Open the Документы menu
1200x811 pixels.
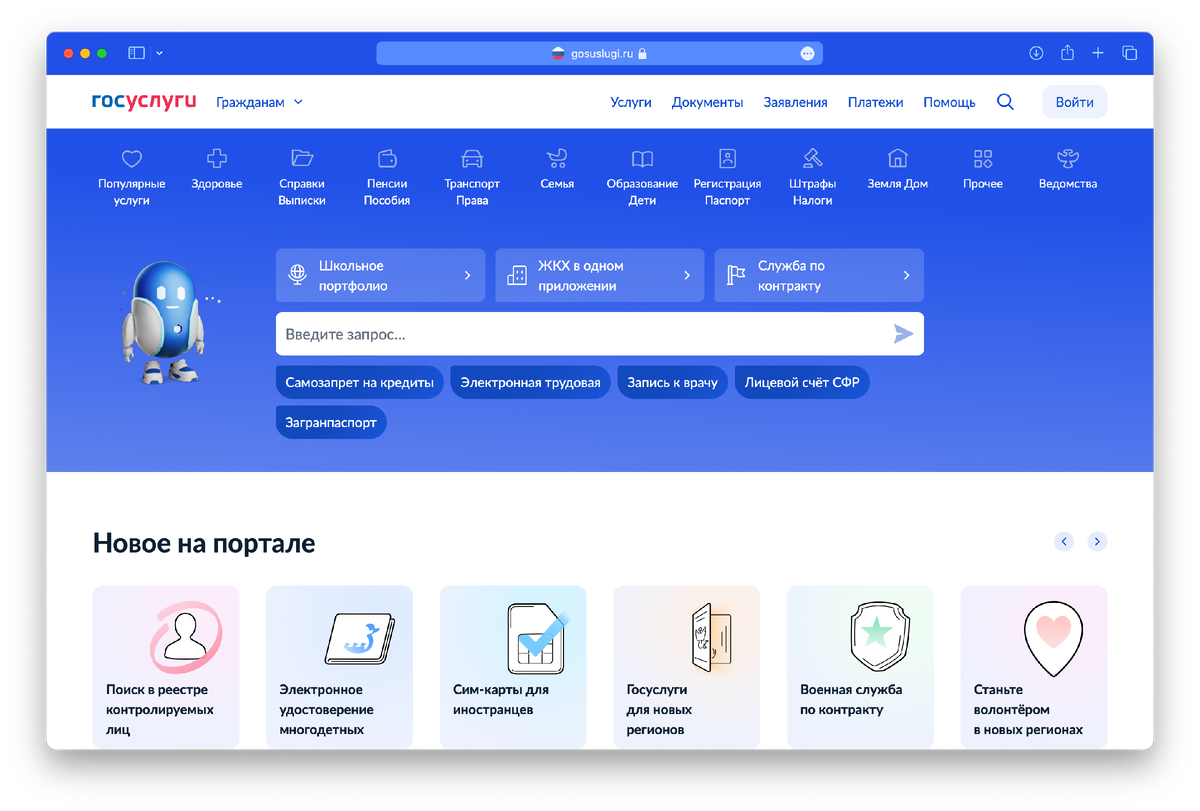coord(707,102)
